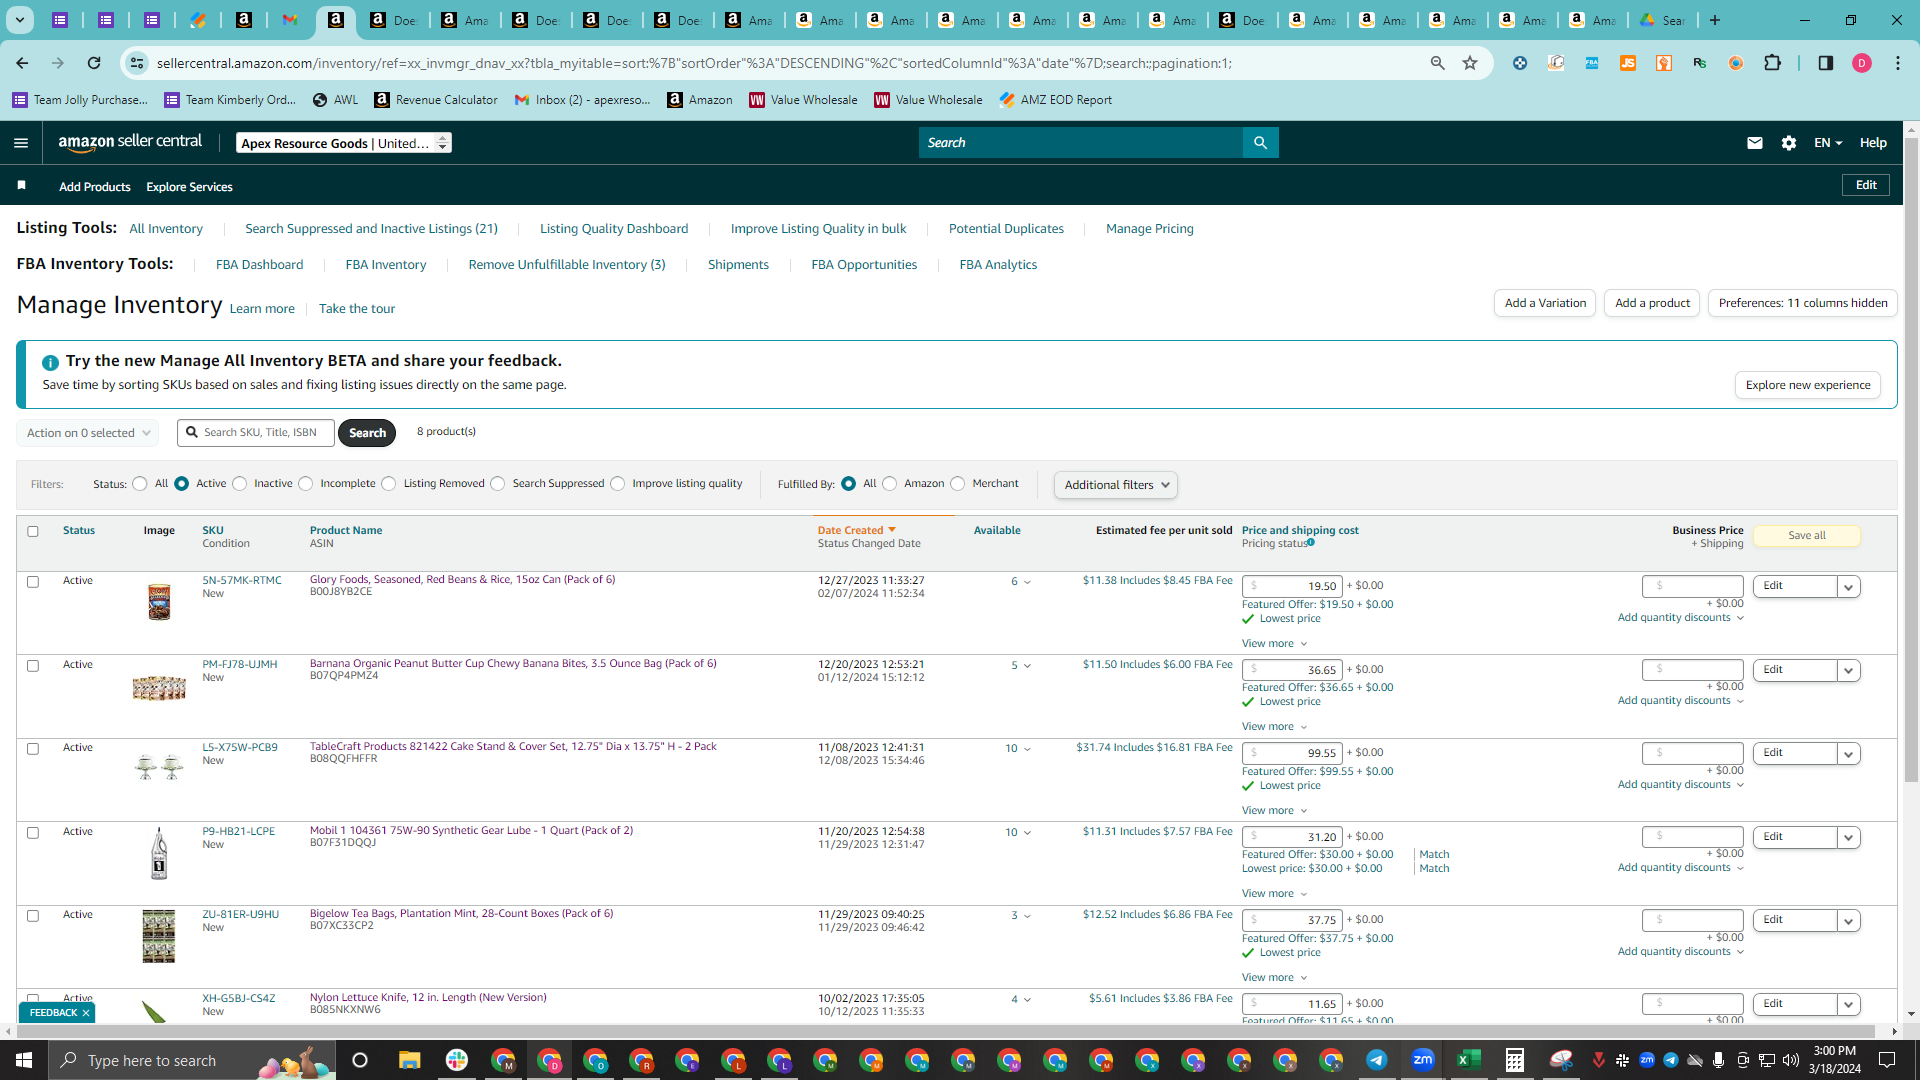Open the Take the tour link
The image size is (1920, 1080).
[x=357, y=309]
